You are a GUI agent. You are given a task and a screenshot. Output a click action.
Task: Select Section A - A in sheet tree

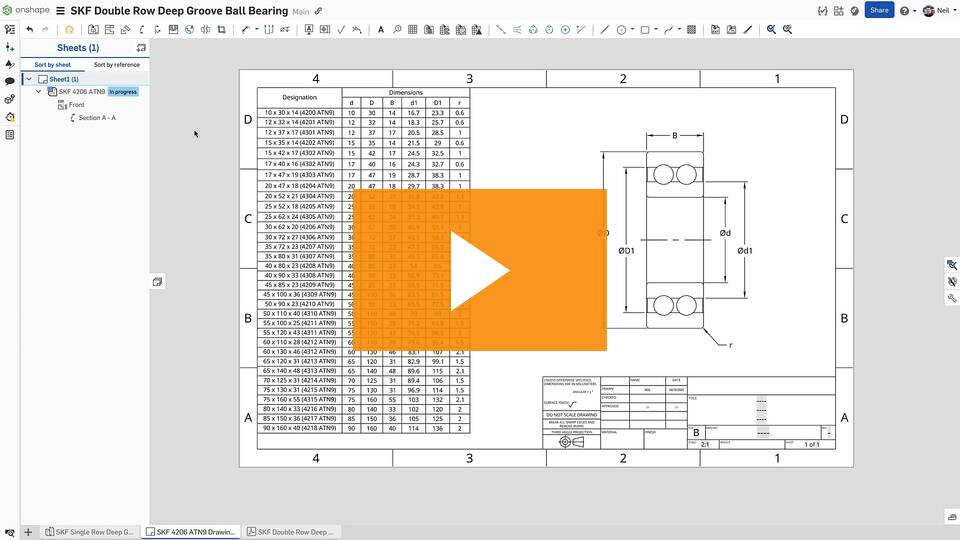tap(97, 118)
